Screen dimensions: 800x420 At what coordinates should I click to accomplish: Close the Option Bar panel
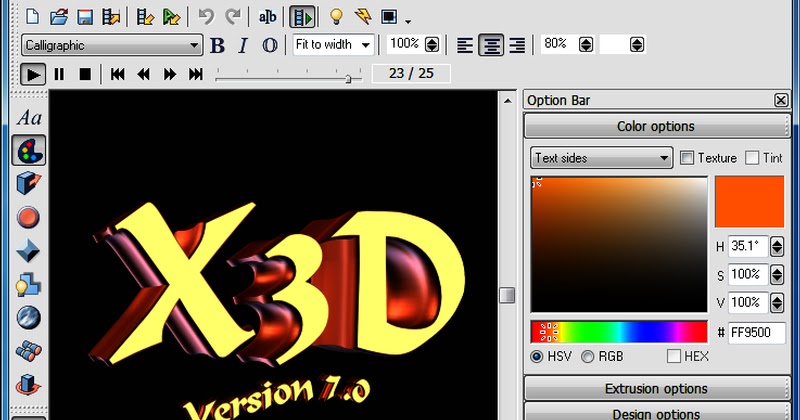(781, 100)
